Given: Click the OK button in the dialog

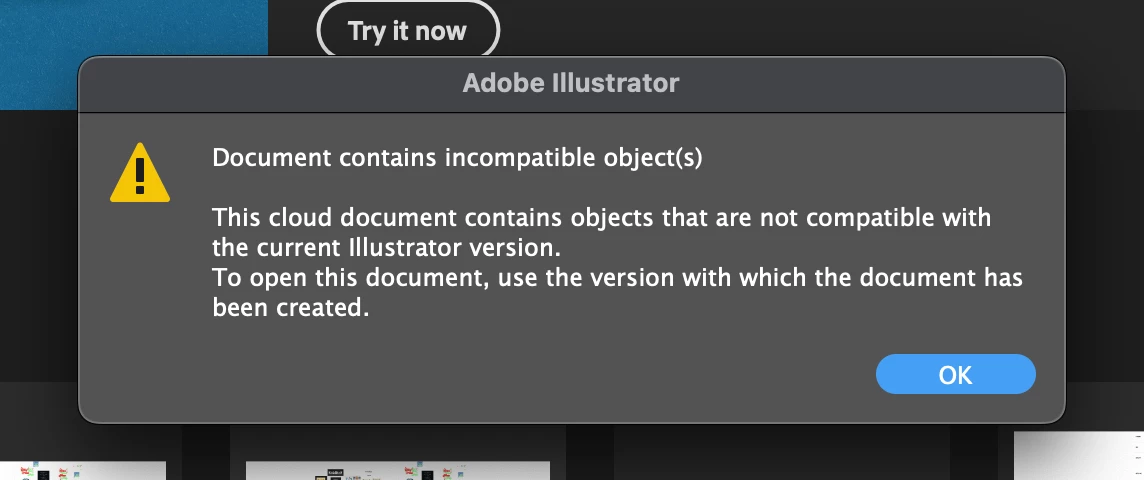Looking at the screenshot, I should pos(955,374).
